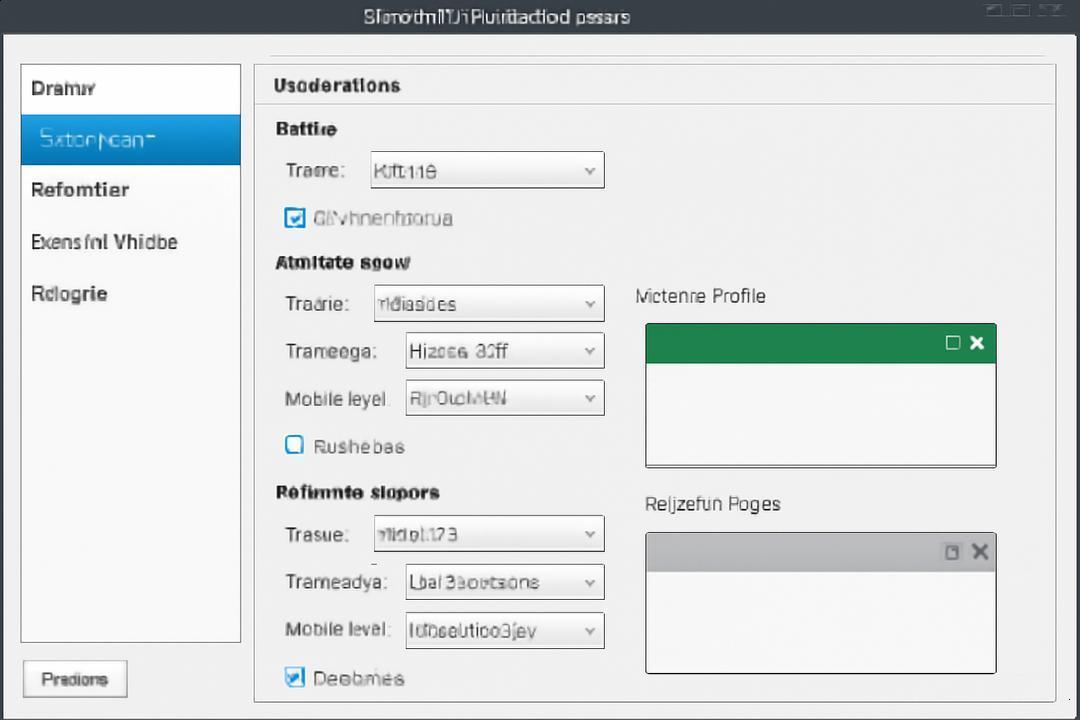Click the maximize icon in green Profile header
Viewport: 1080px width, 720px height.
point(953,343)
